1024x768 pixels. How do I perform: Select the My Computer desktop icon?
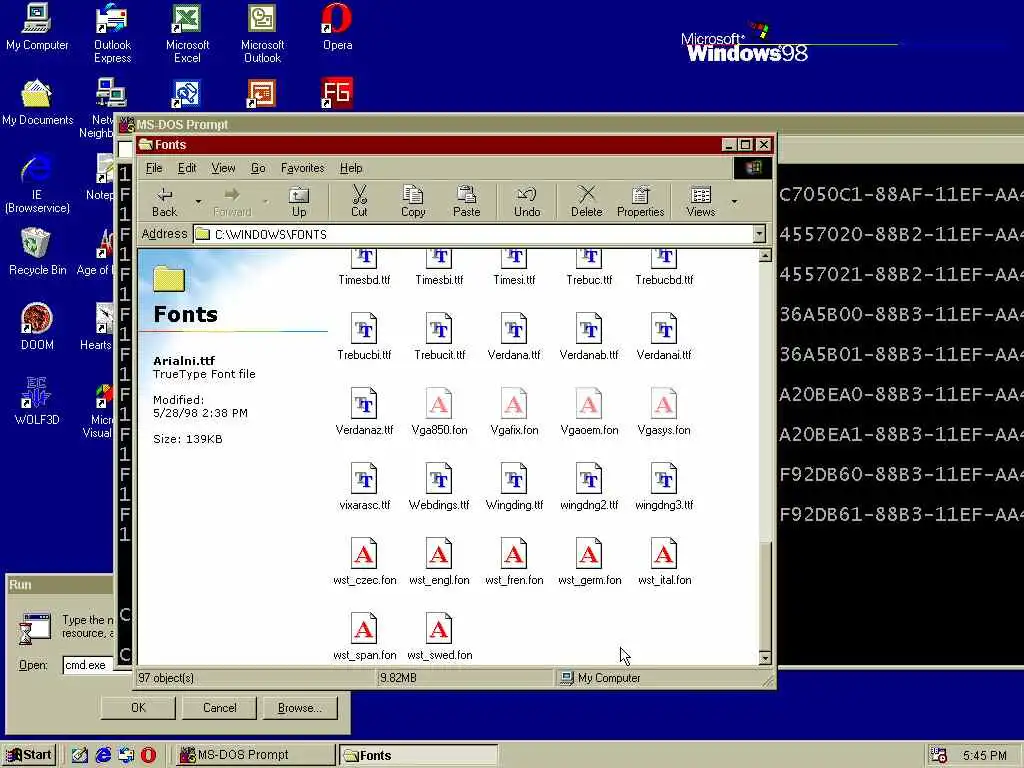(37, 27)
